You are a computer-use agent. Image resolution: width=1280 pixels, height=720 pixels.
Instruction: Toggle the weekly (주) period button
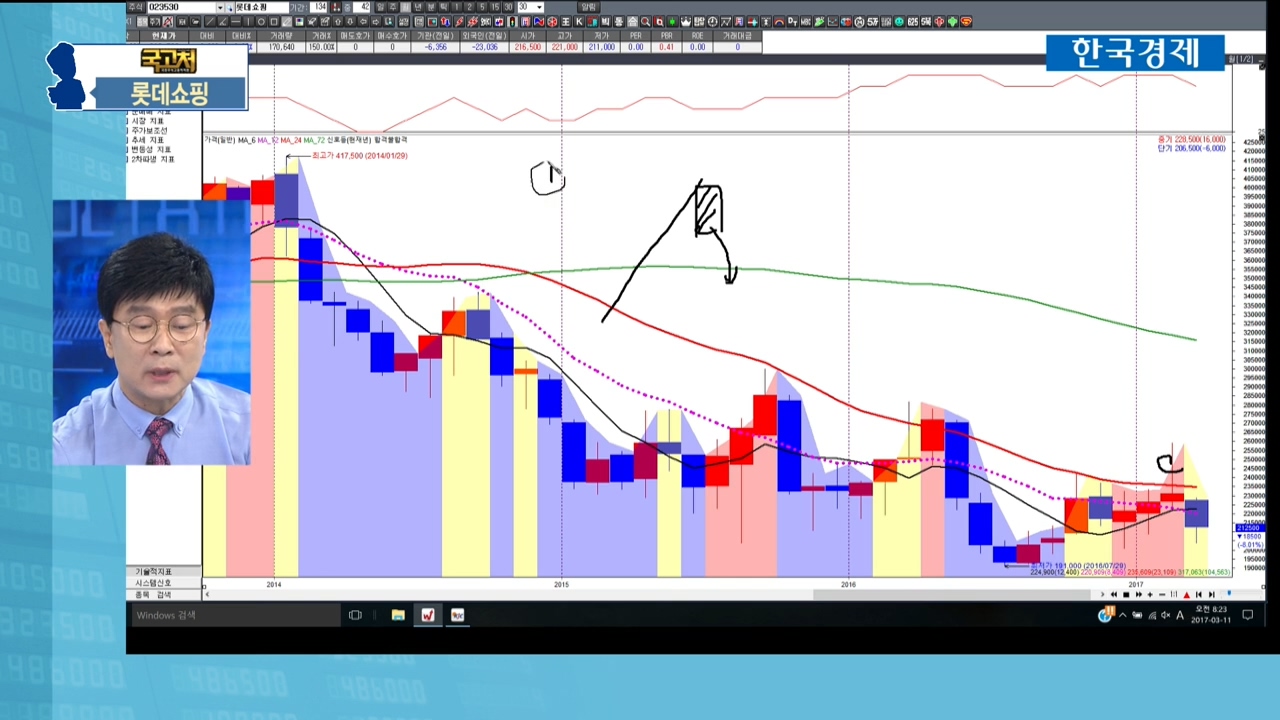click(392, 7)
